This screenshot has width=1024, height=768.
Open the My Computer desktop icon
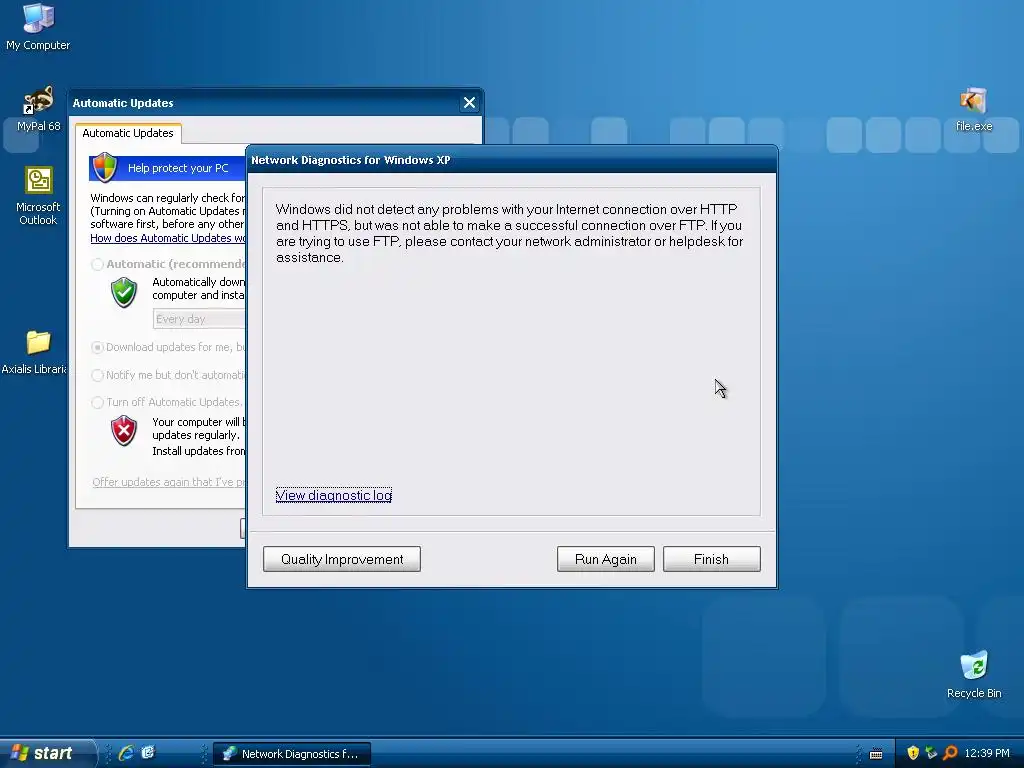tap(38, 26)
